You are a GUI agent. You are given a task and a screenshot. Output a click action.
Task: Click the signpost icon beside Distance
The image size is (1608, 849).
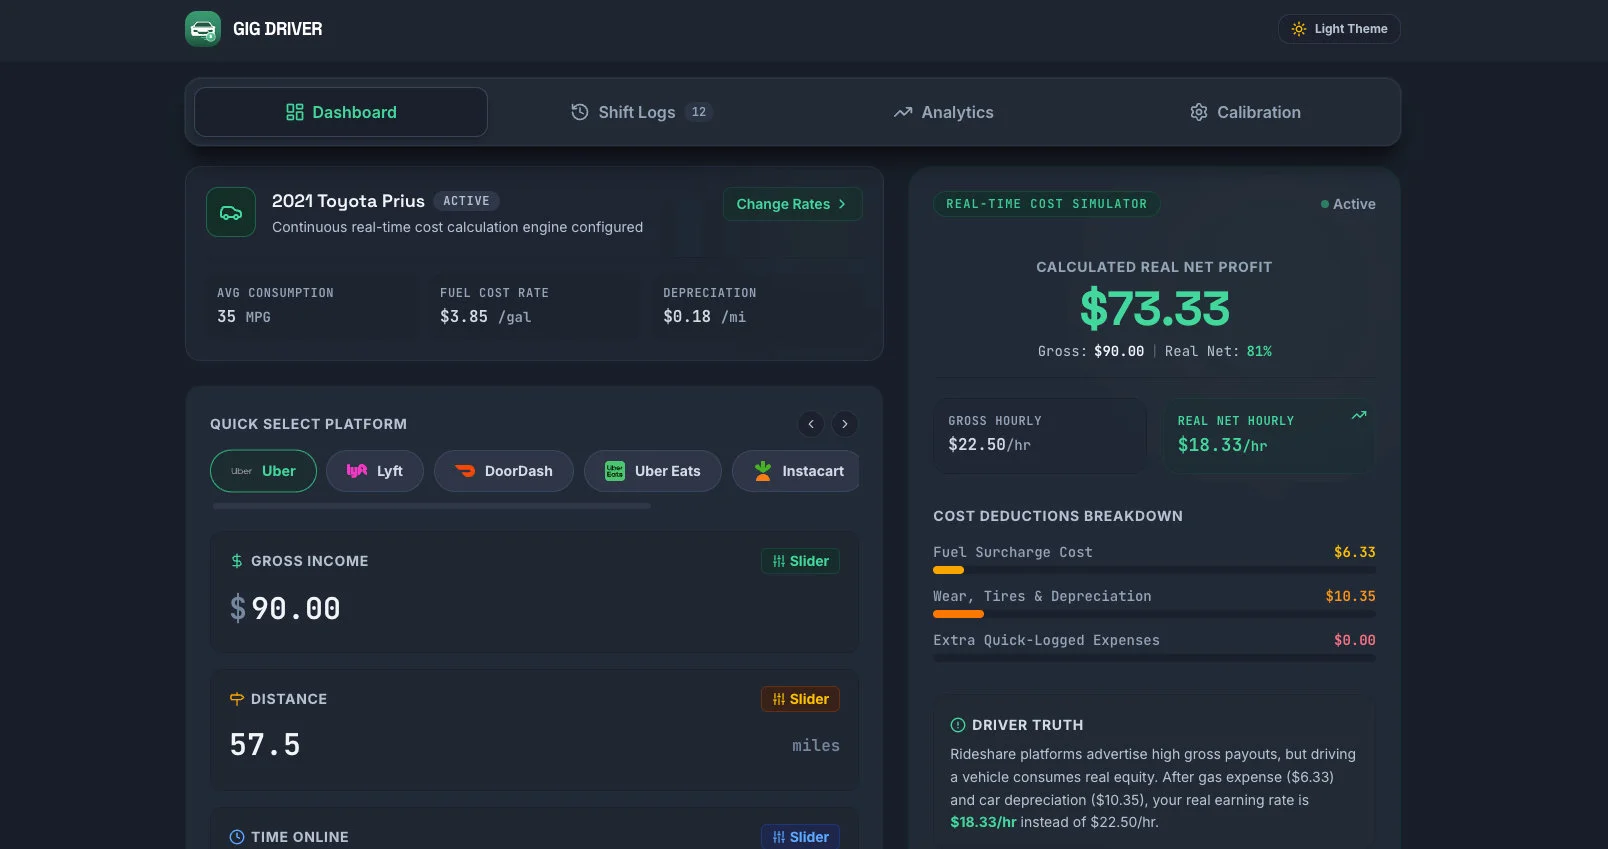coord(237,699)
